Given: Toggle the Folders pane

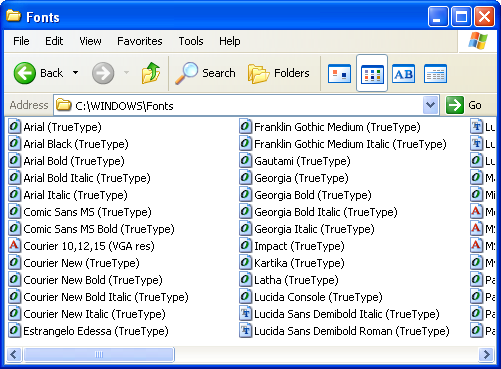Looking at the screenshot, I should (279, 73).
